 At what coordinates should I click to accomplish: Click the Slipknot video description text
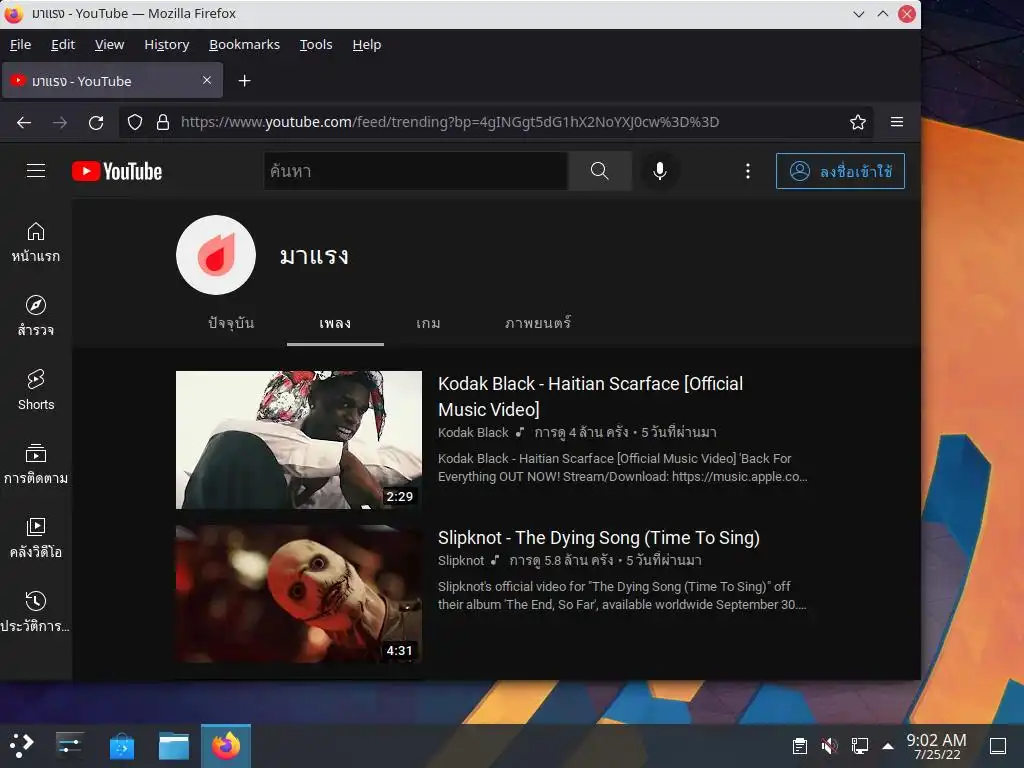[622, 596]
